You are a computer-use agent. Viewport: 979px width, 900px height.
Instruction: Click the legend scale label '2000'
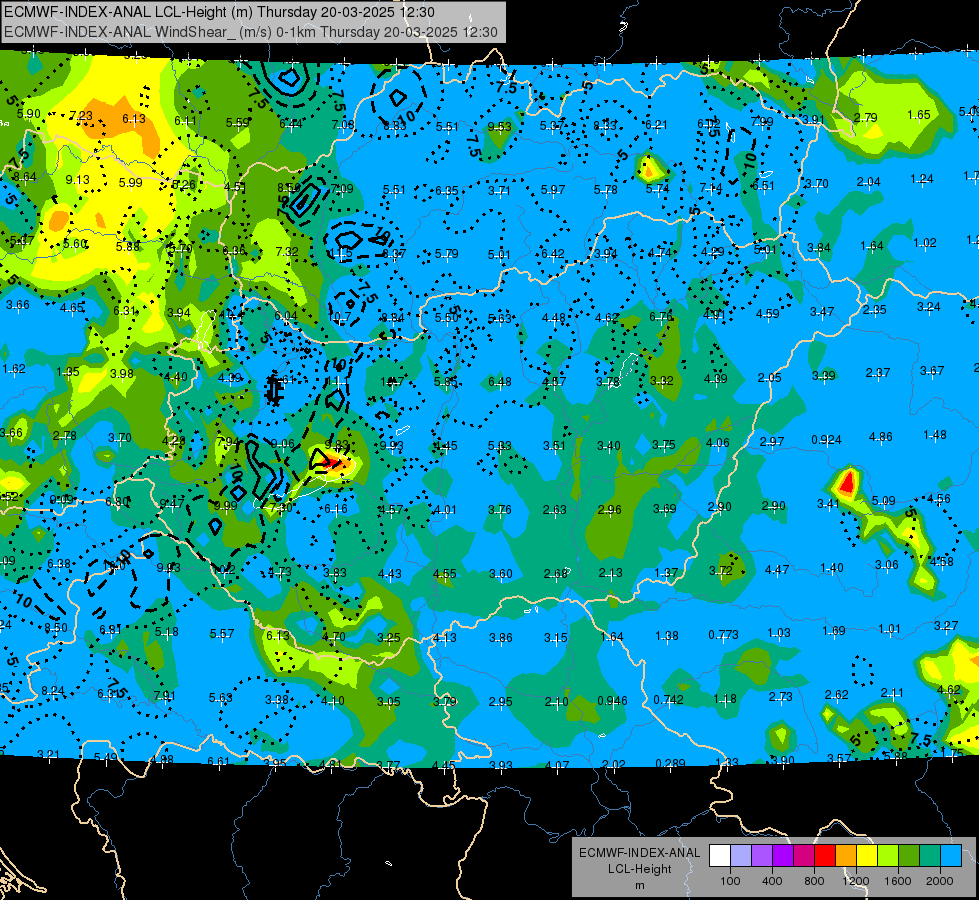940,881
